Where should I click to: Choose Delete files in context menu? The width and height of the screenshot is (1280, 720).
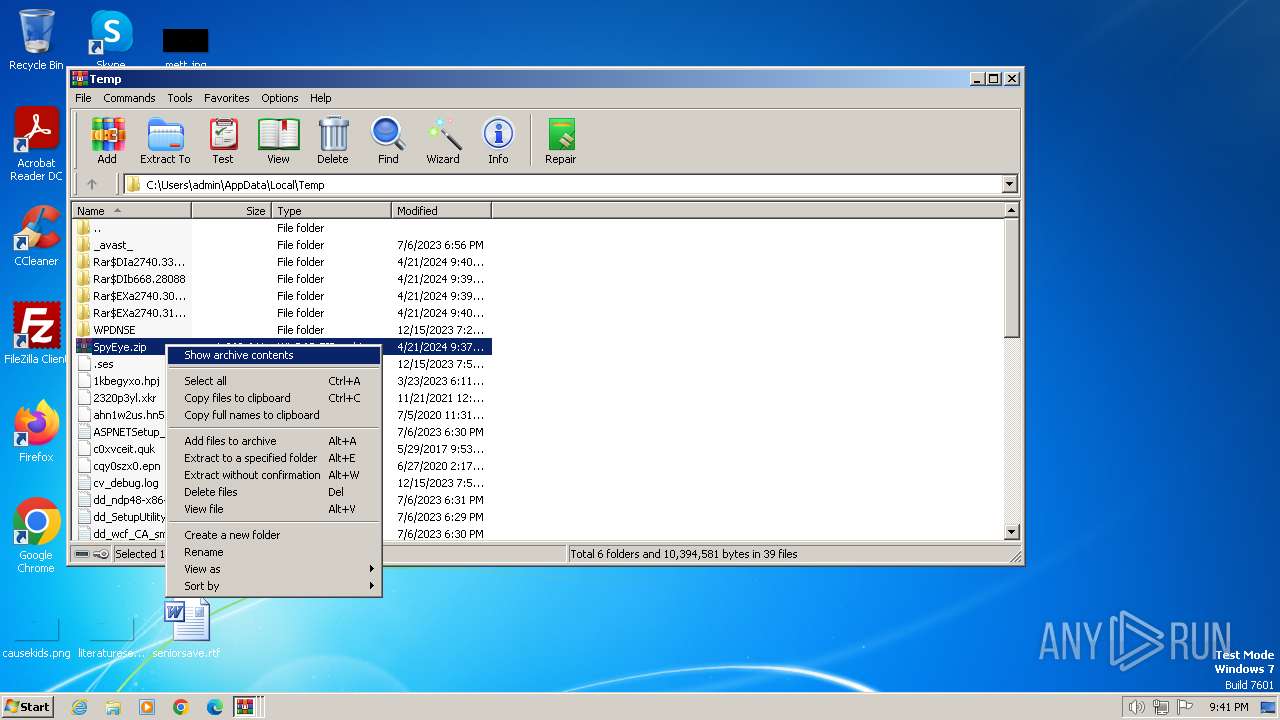coord(273,492)
